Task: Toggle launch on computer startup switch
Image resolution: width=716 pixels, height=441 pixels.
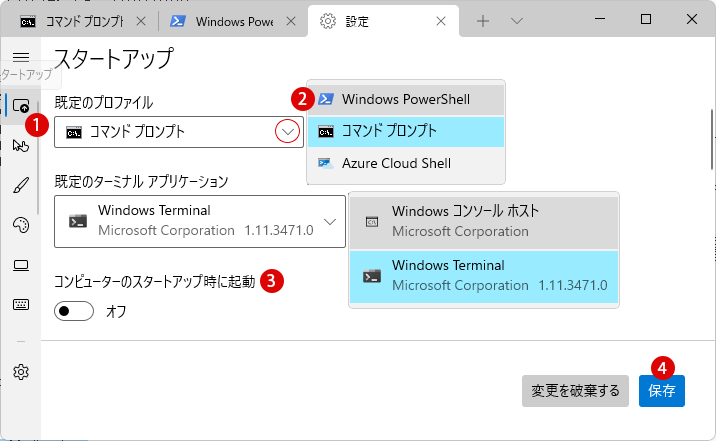Action: point(74,311)
